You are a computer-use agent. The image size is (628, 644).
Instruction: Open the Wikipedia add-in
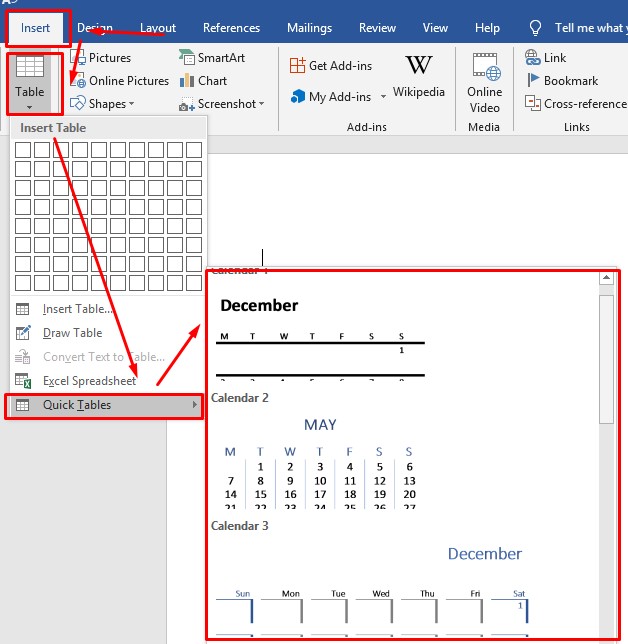pos(419,76)
